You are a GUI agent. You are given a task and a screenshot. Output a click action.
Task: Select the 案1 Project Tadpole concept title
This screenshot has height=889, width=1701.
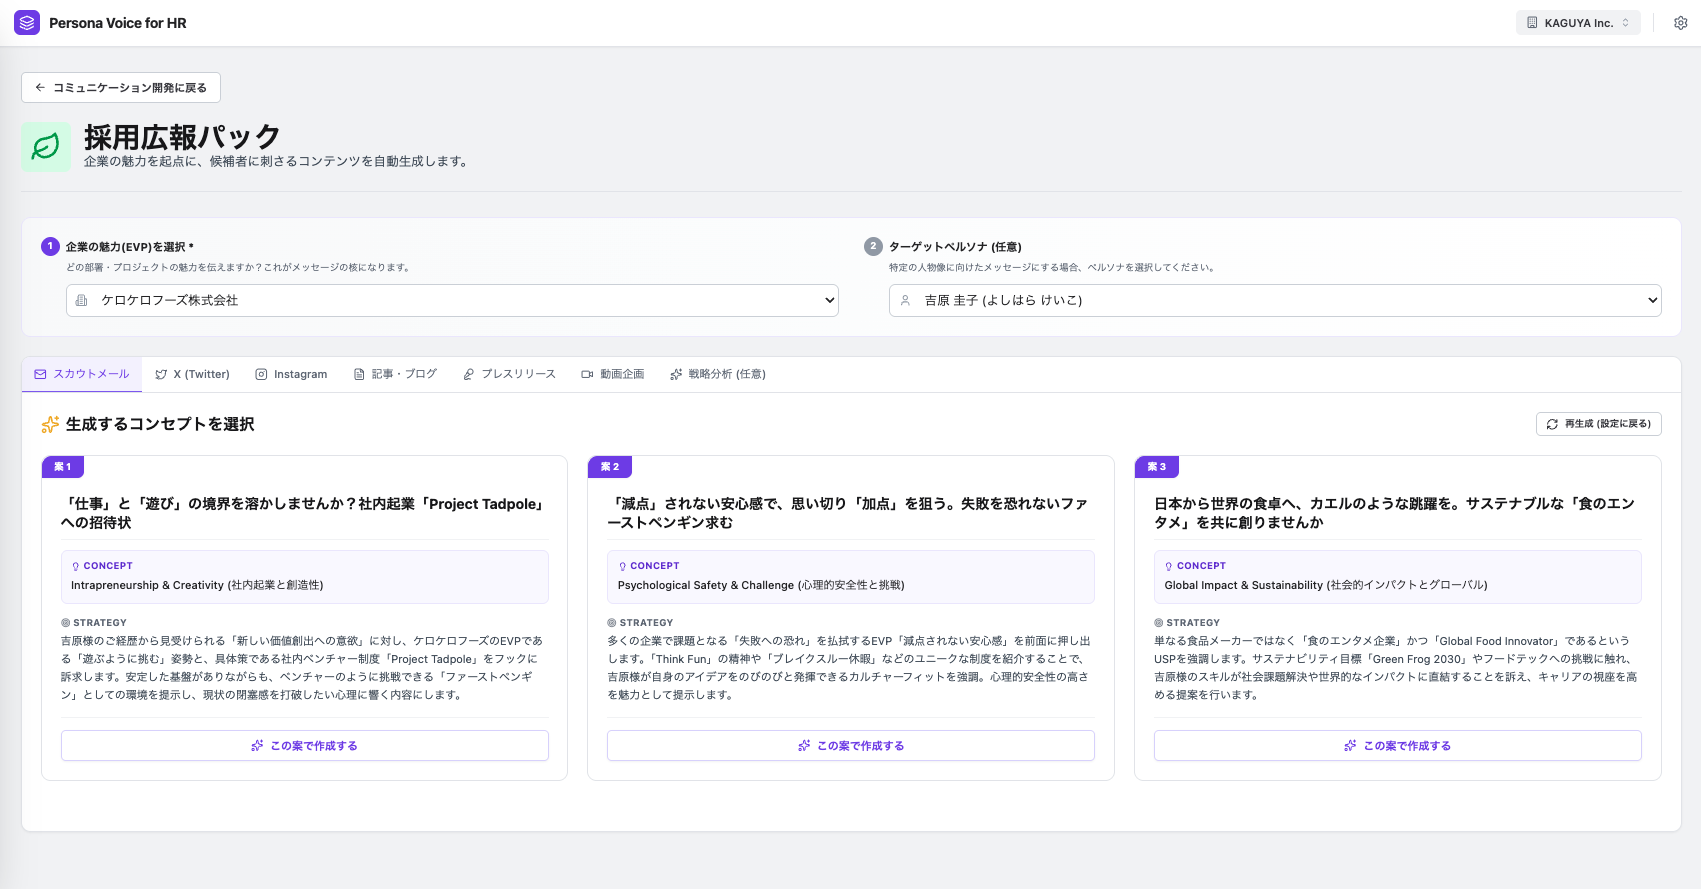tap(304, 513)
